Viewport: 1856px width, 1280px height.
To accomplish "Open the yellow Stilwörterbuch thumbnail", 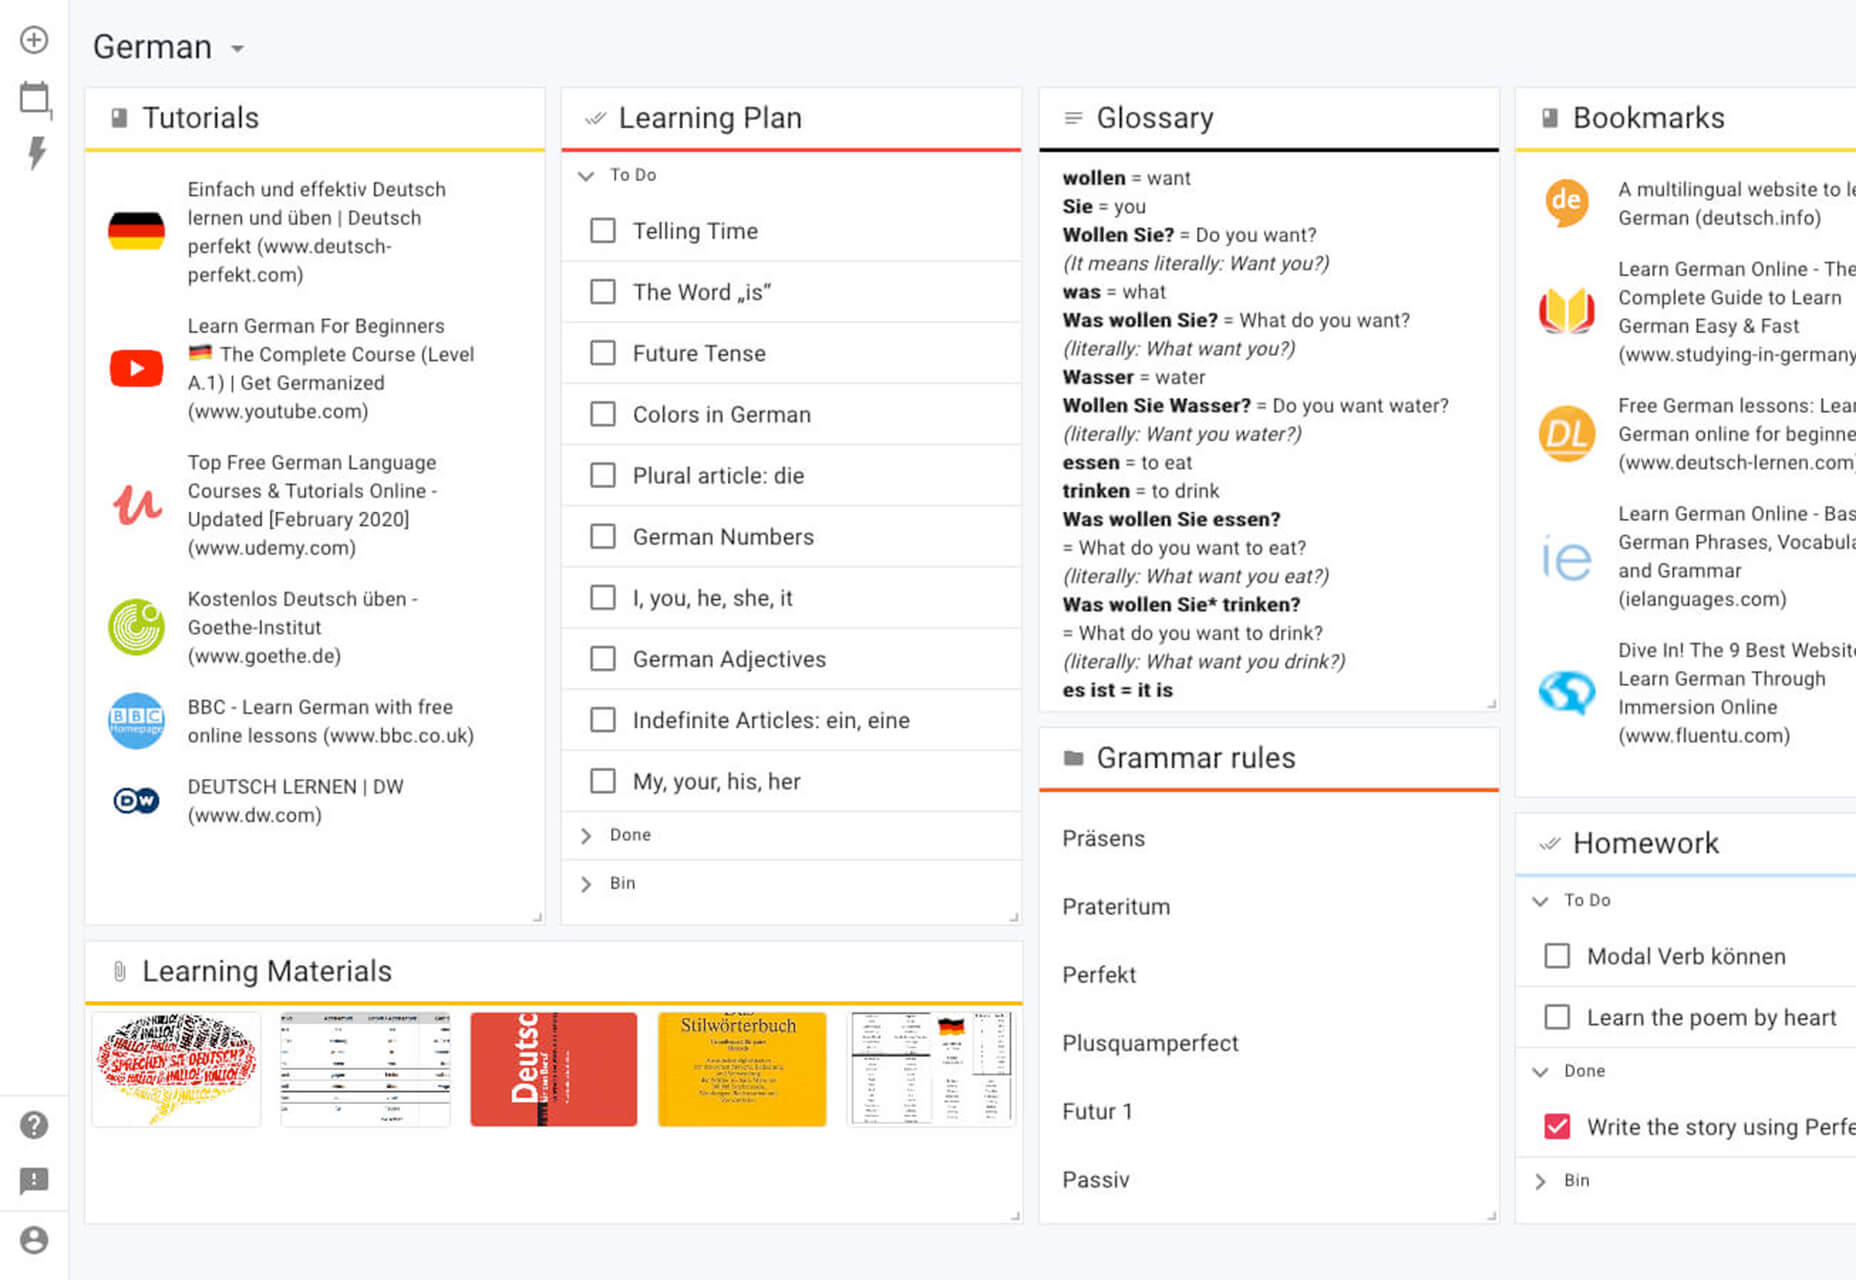I will [x=742, y=1069].
